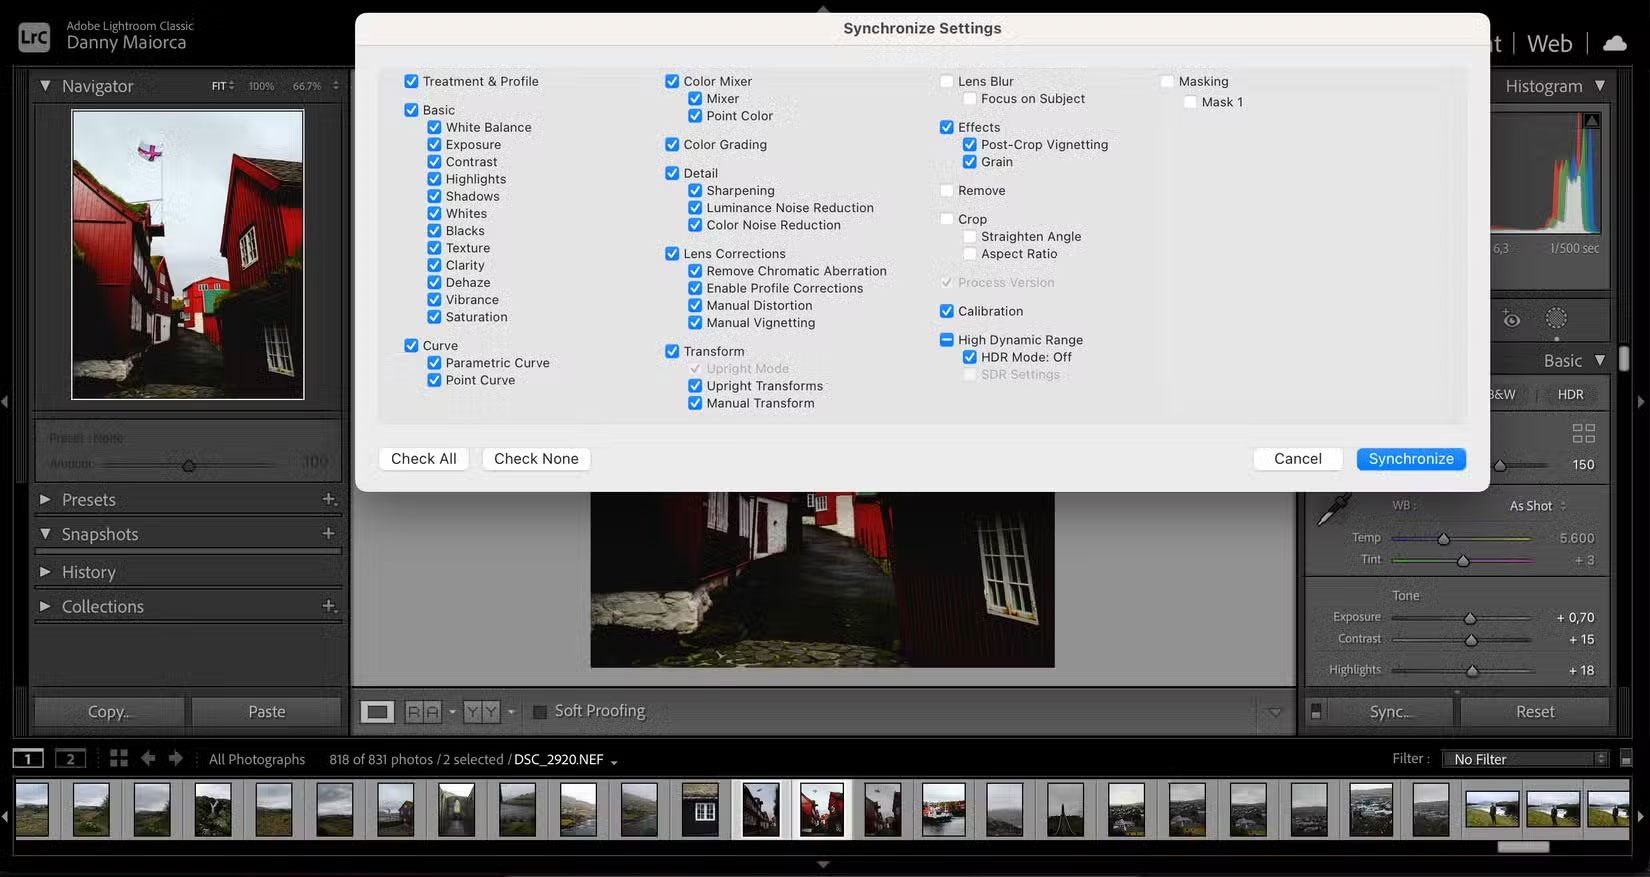Select the HDR tab in Basic panel
1650x877 pixels.
pos(1570,394)
